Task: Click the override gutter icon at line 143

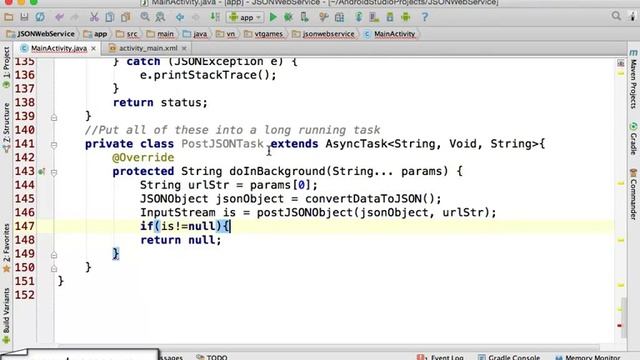Action: point(41,172)
